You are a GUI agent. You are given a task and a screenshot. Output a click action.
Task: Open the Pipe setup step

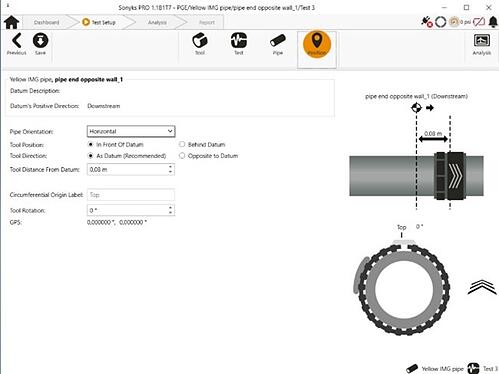[278, 44]
